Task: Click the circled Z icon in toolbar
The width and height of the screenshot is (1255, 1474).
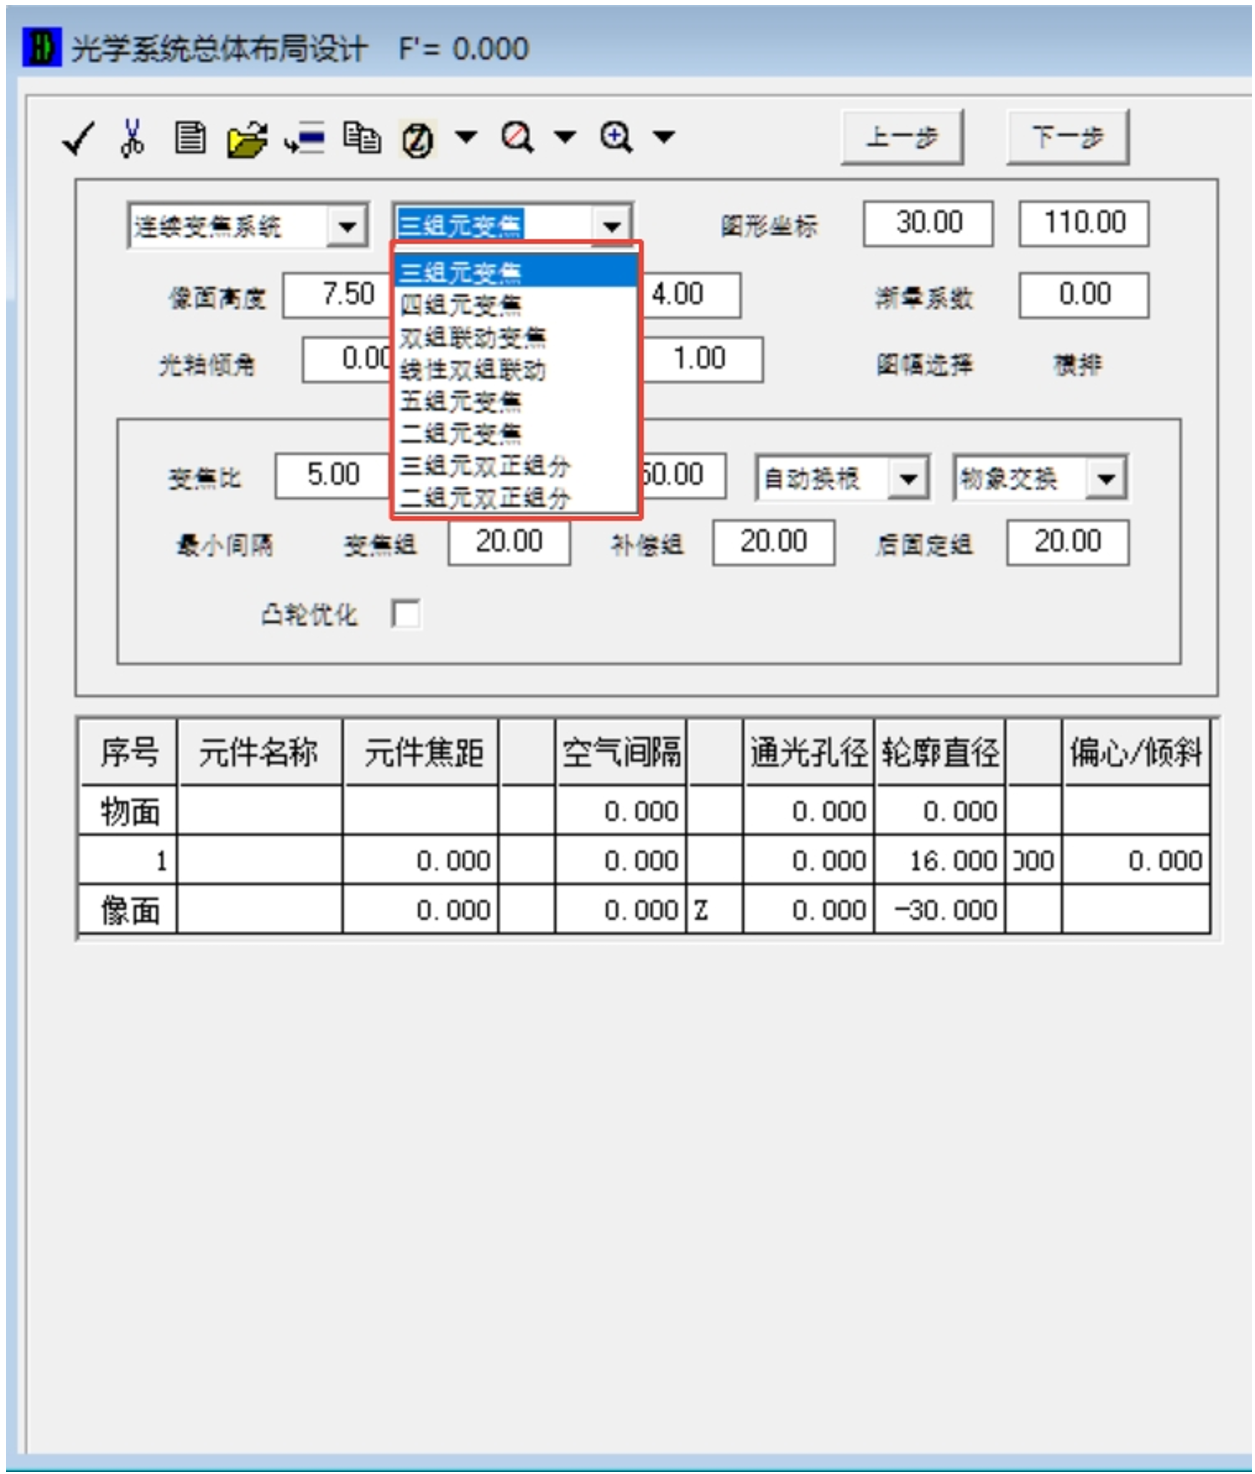Action: point(418,139)
